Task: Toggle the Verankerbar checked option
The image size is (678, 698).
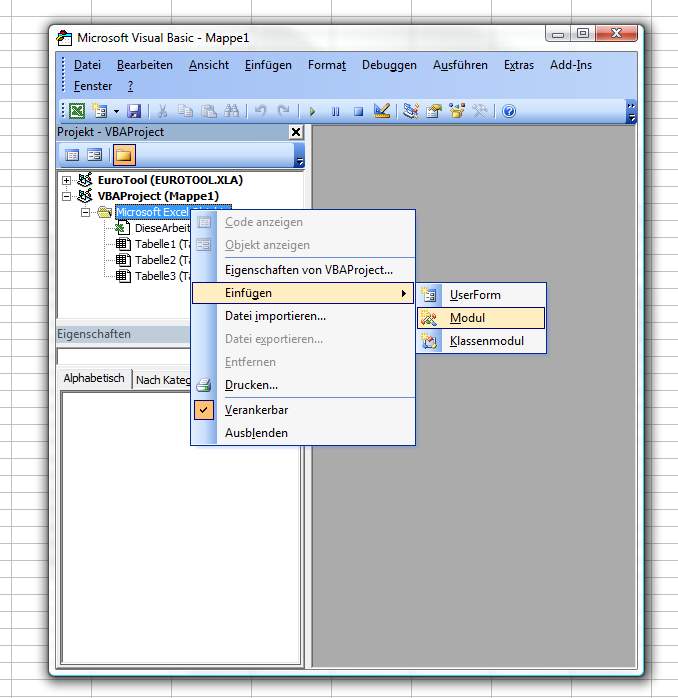Action: point(303,410)
